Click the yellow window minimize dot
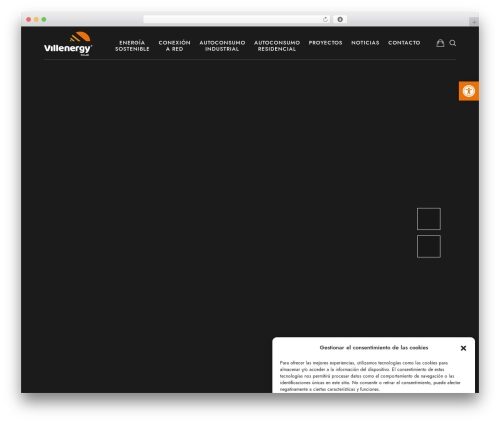 36,20
